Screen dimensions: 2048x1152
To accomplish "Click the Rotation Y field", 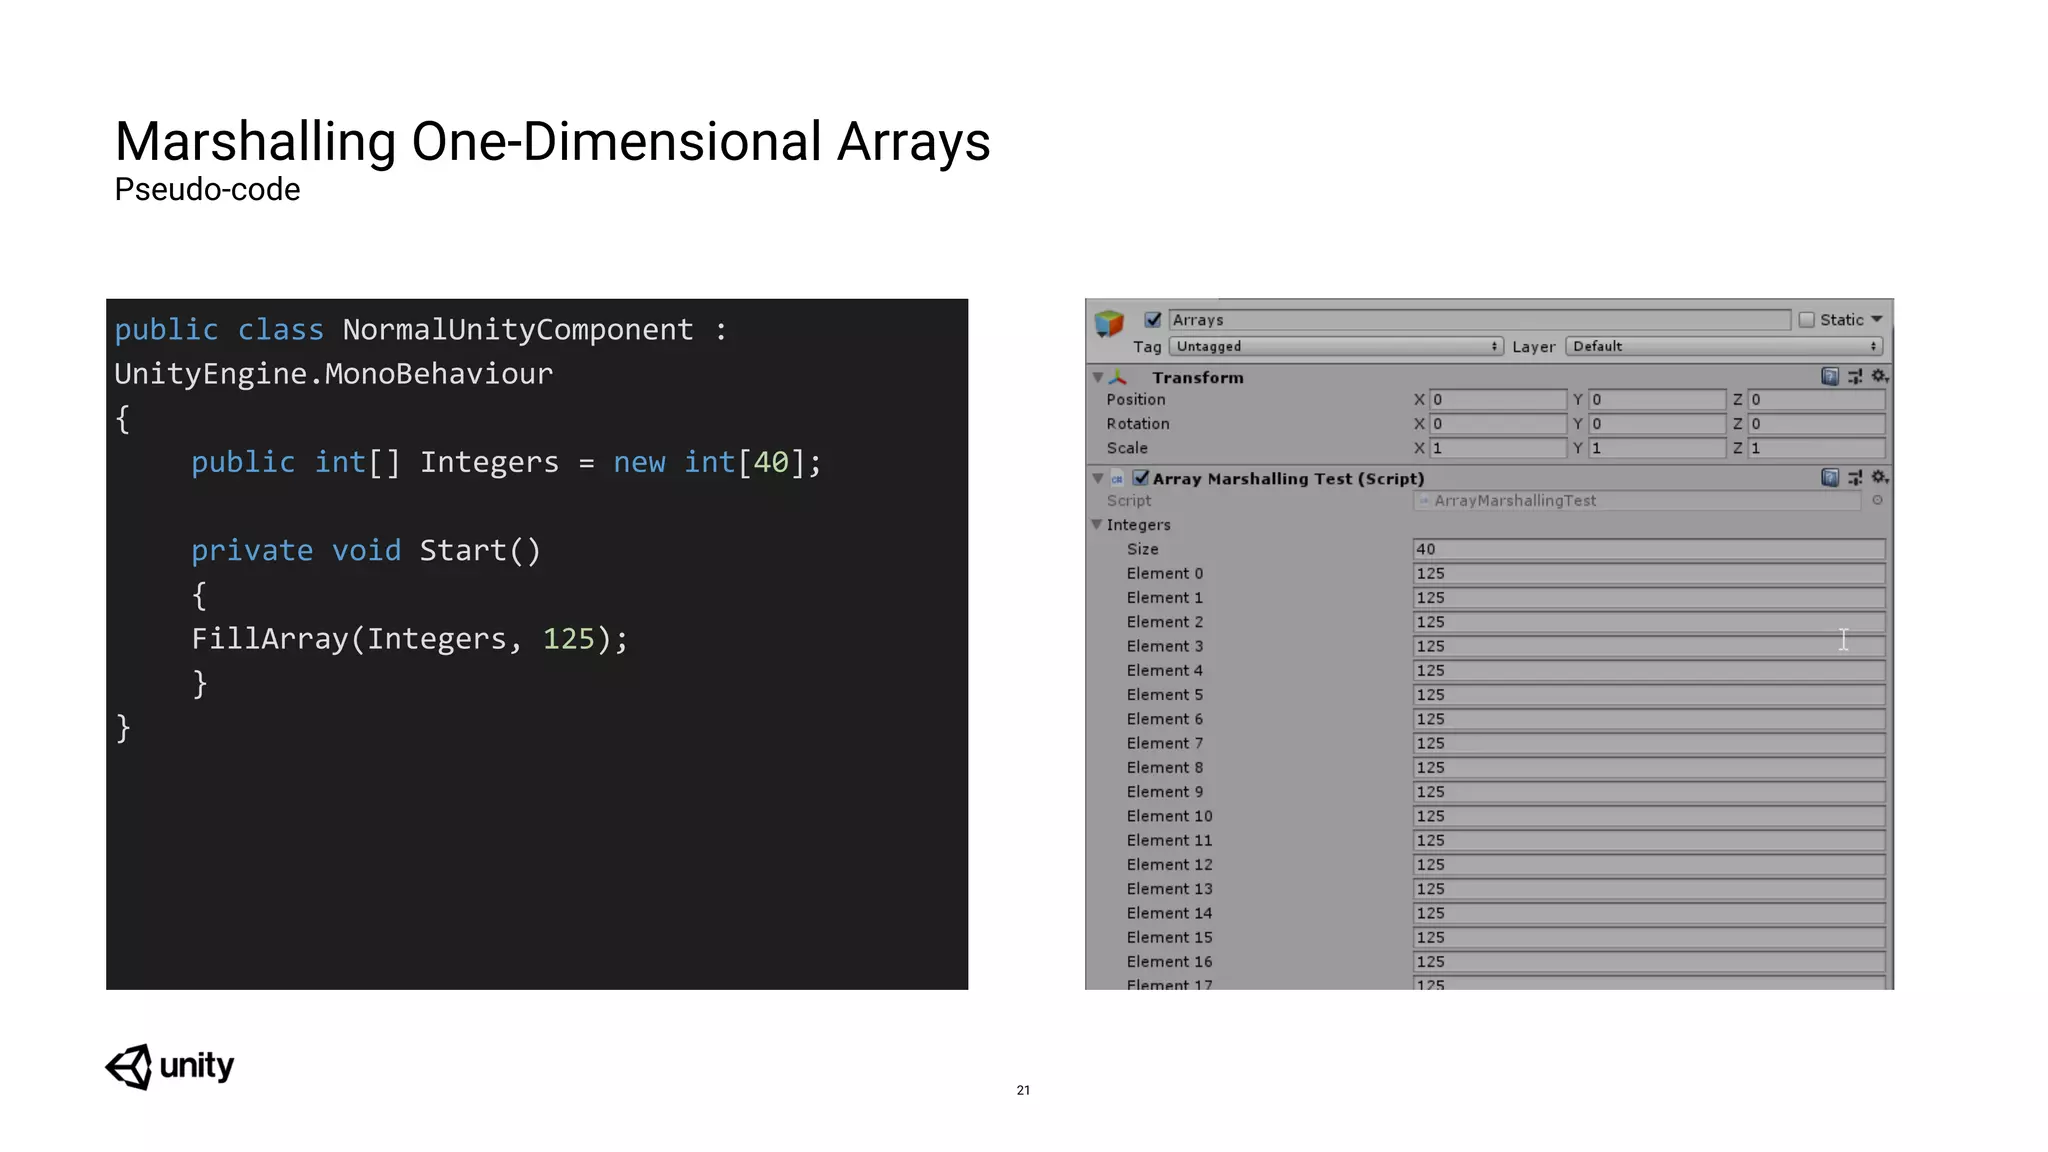I will pyautogui.click(x=1657, y=423).
